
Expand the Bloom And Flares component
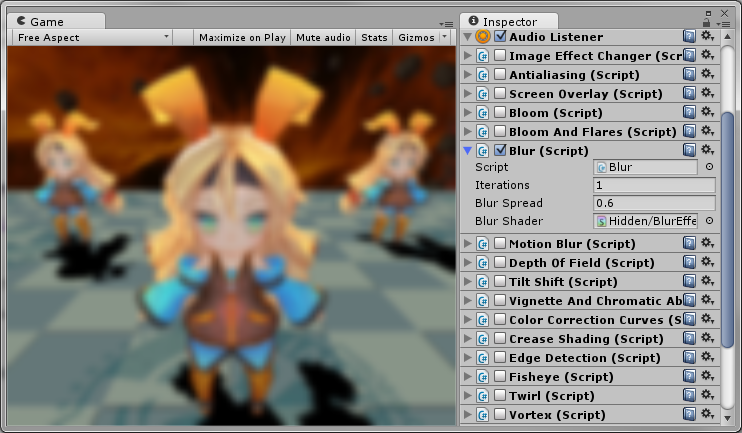468,131
